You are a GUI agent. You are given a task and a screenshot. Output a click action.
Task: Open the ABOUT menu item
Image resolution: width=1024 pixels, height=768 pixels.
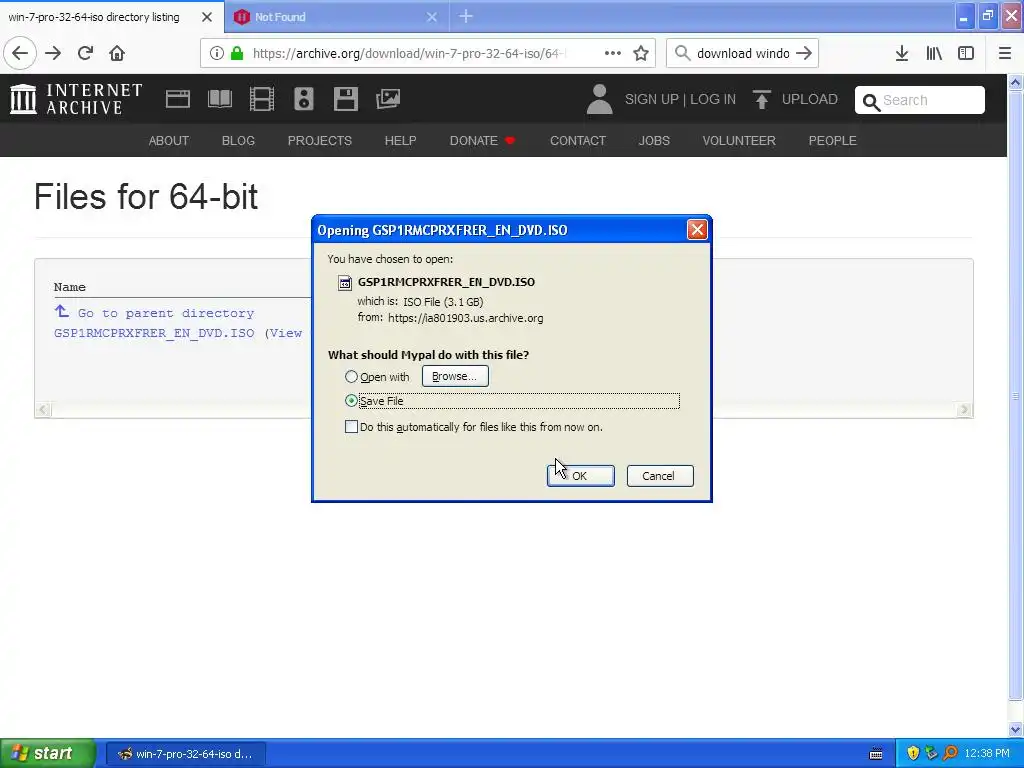pos(168,140)
